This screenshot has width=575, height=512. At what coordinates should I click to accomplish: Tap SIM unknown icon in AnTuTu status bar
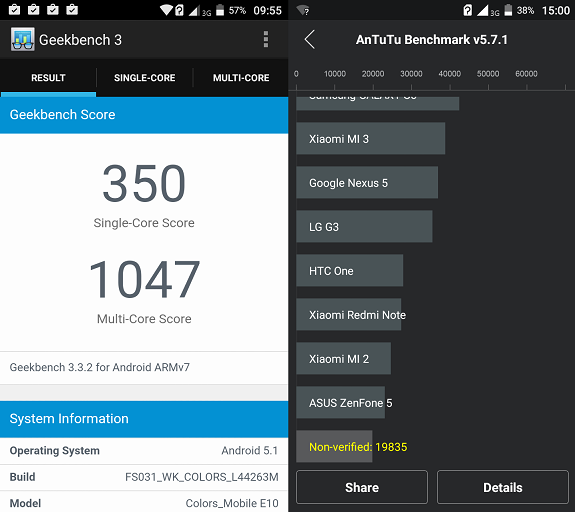(x=468, y=10)
